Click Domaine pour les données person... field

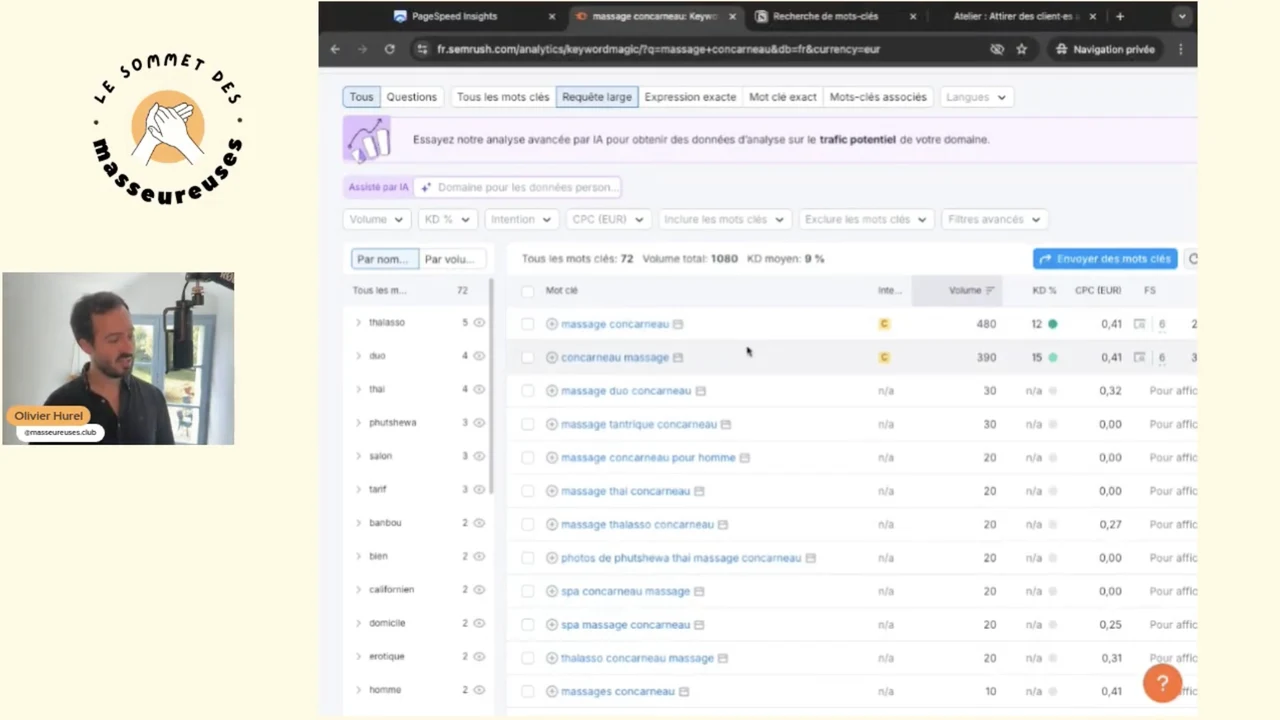[519, 187]
